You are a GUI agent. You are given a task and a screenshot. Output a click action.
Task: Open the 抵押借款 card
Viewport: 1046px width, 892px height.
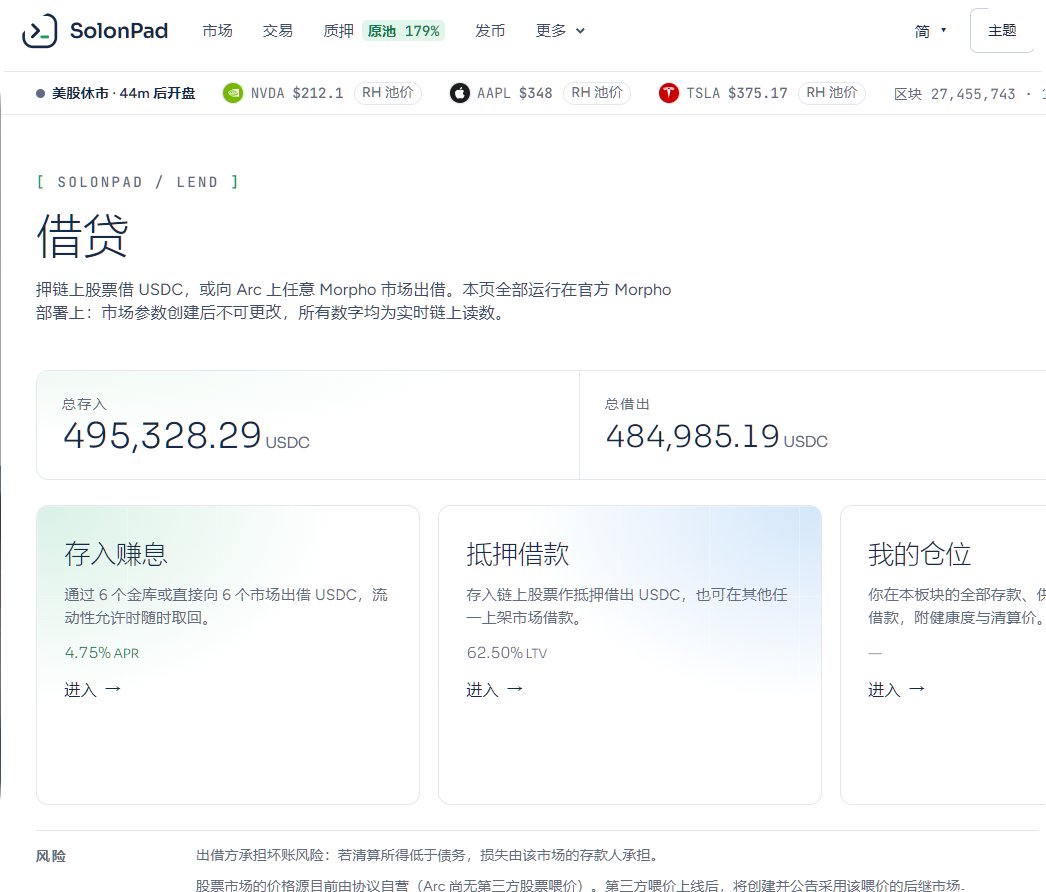[x=630, y=654]
